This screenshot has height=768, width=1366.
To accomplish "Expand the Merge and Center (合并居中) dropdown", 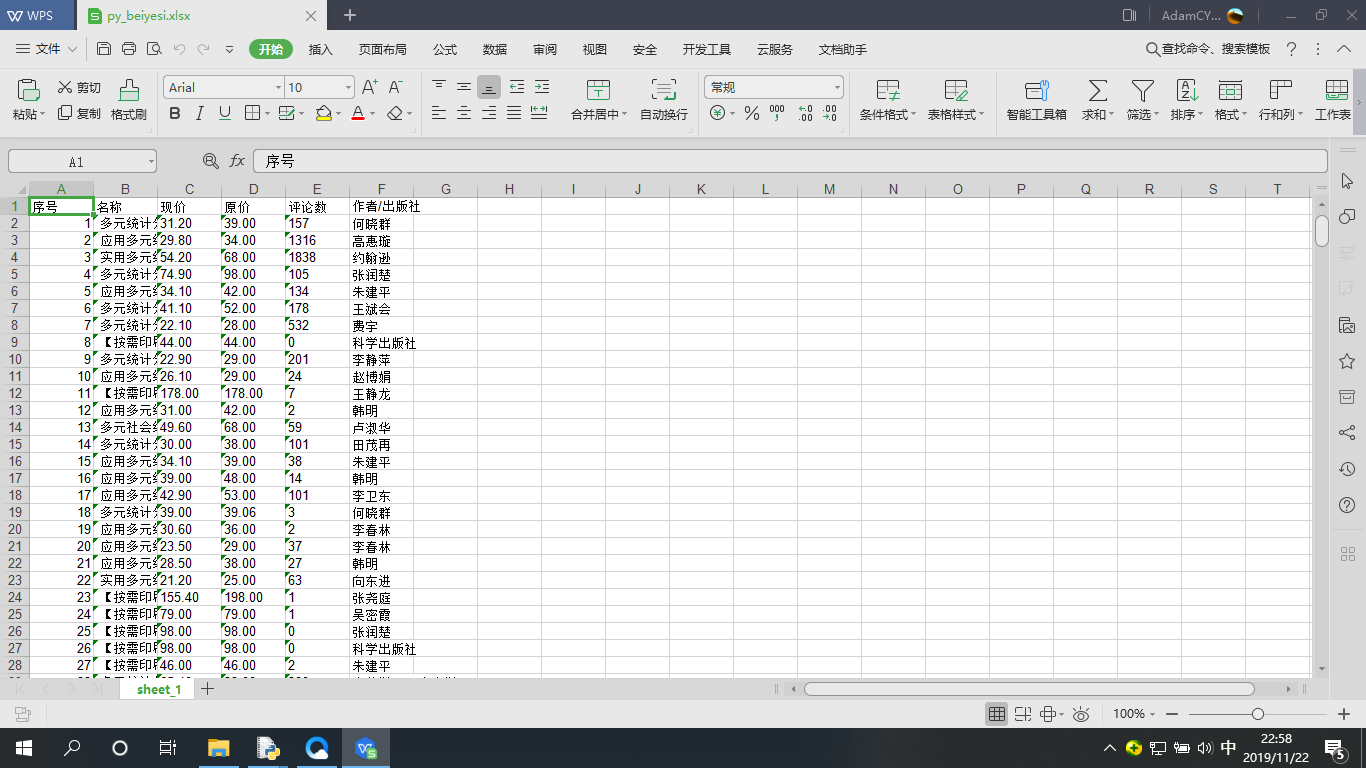I will [x=625, y=115].
